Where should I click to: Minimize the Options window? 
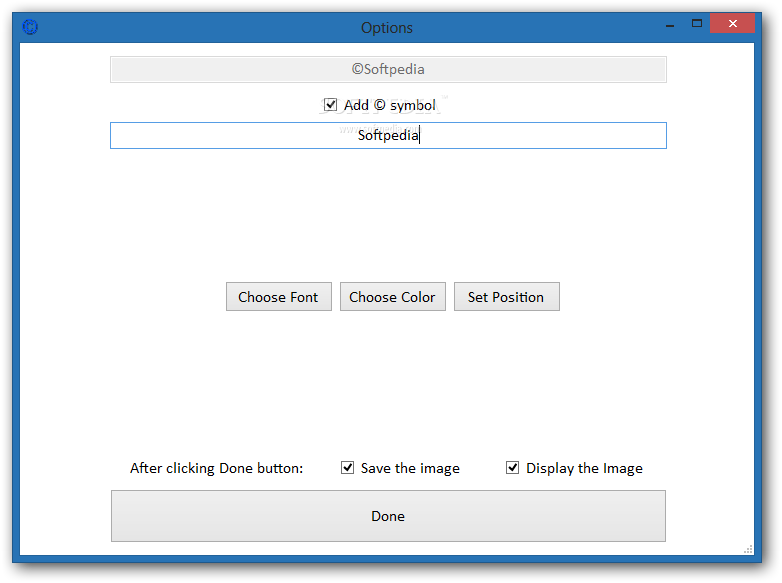tap(670, 24)
